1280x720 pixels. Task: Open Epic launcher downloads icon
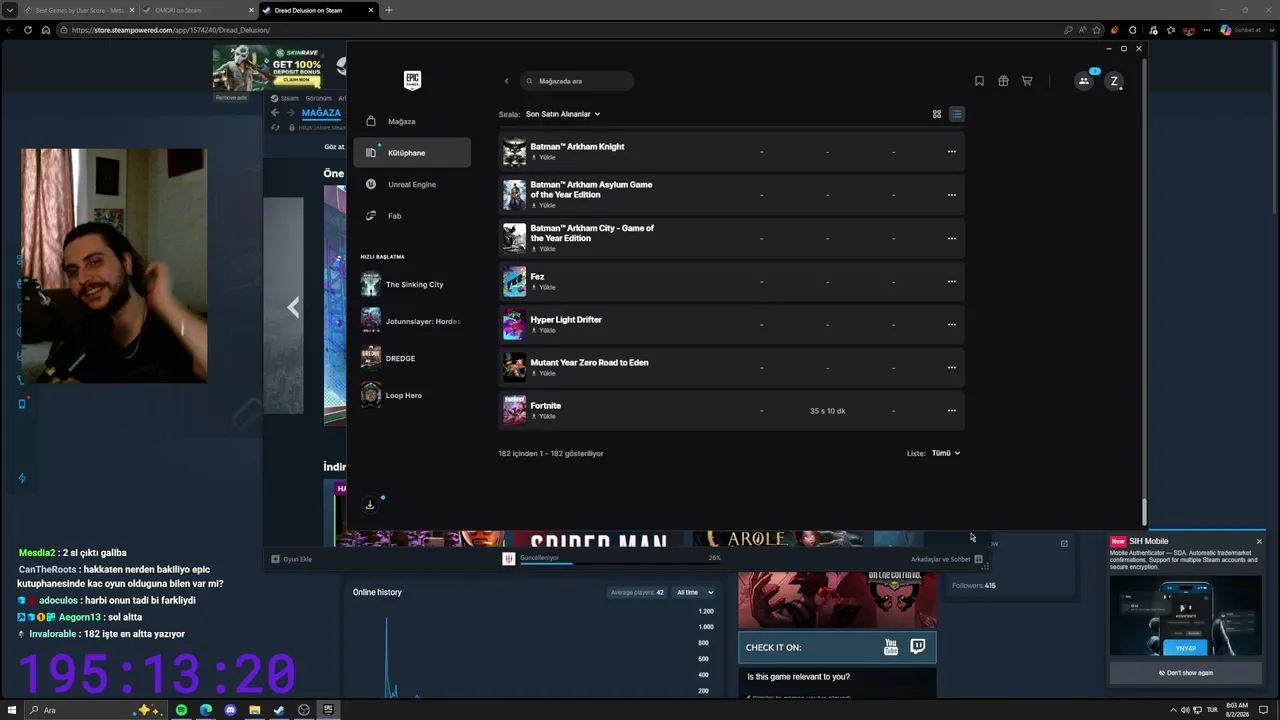pos(370,505)
